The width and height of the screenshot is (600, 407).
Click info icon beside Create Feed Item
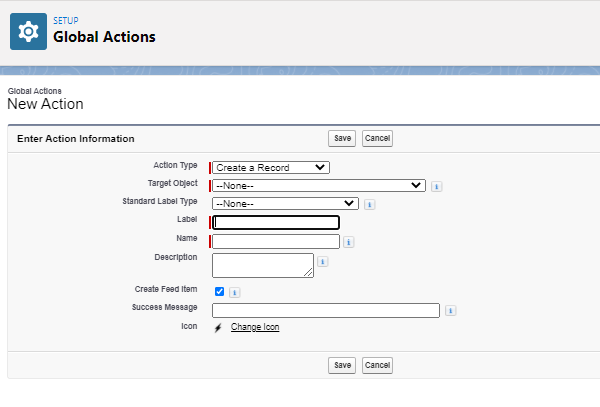click(x=234, y=292)
